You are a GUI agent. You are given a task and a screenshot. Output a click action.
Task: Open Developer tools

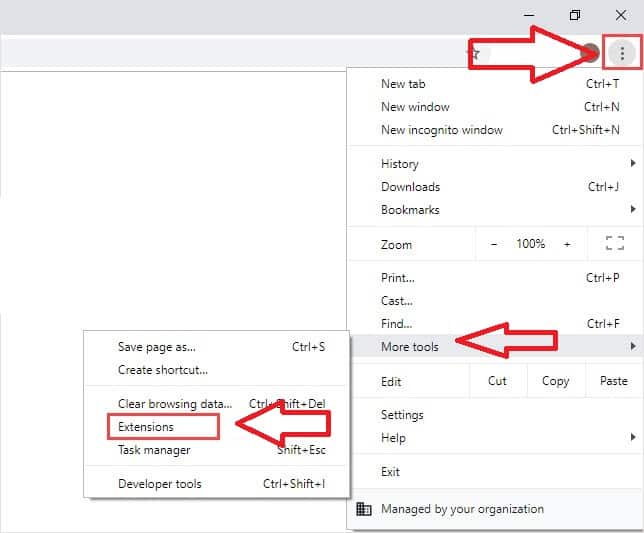point(160,484)
